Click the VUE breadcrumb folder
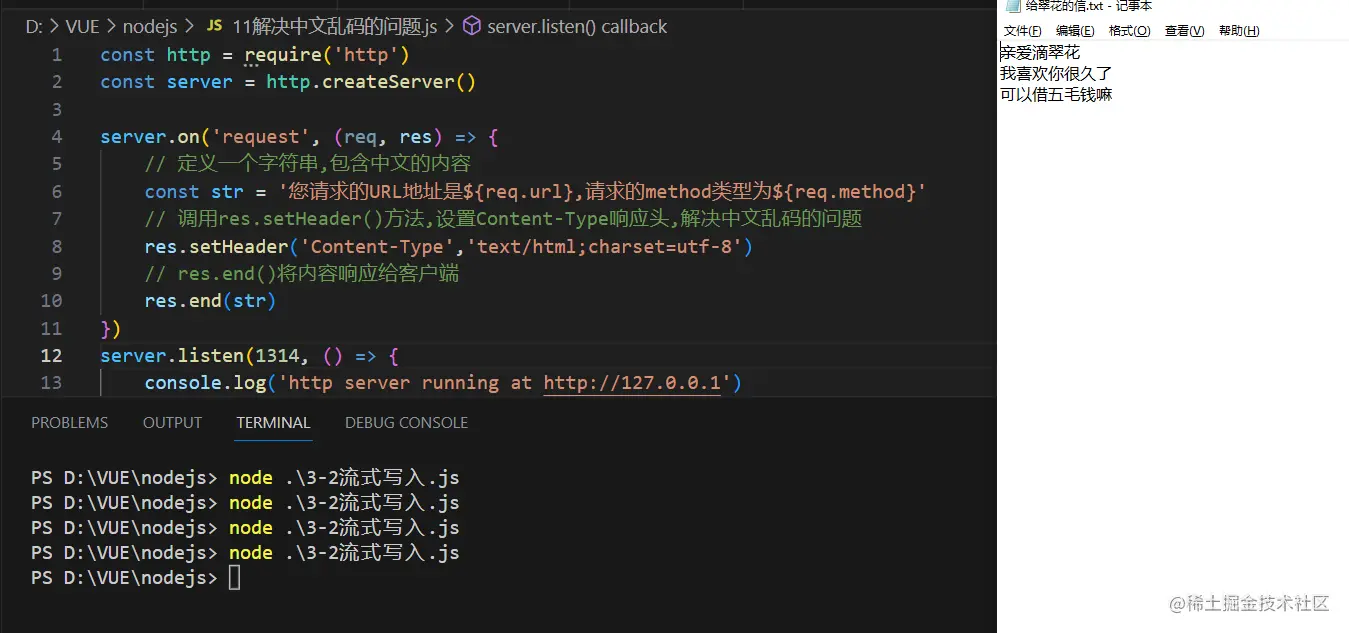 coord(82,27)
